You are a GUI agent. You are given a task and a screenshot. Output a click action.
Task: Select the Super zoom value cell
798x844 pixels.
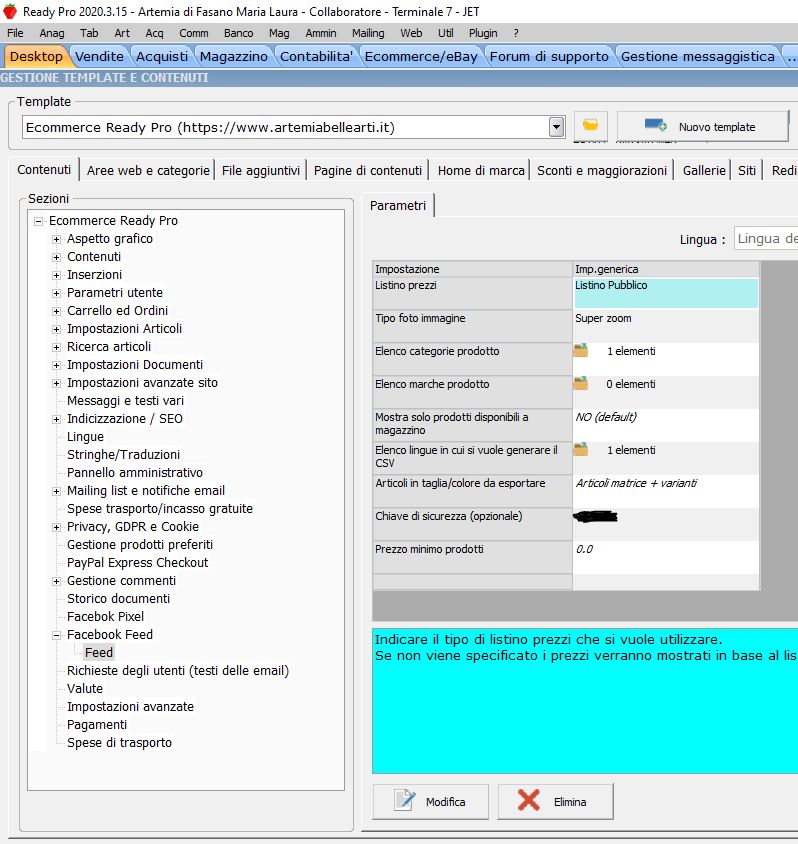(x=666, y=326)
